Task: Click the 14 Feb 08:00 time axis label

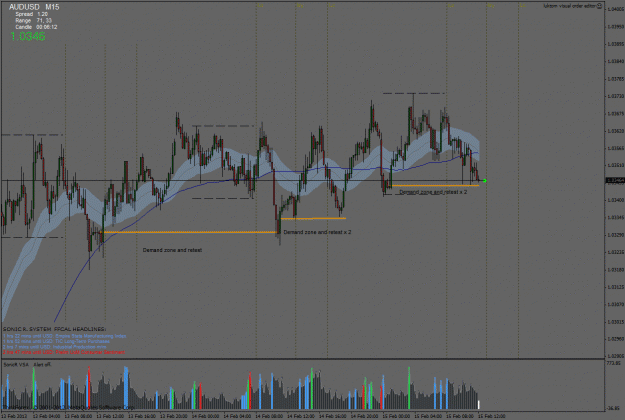Action: coord(269,416)
